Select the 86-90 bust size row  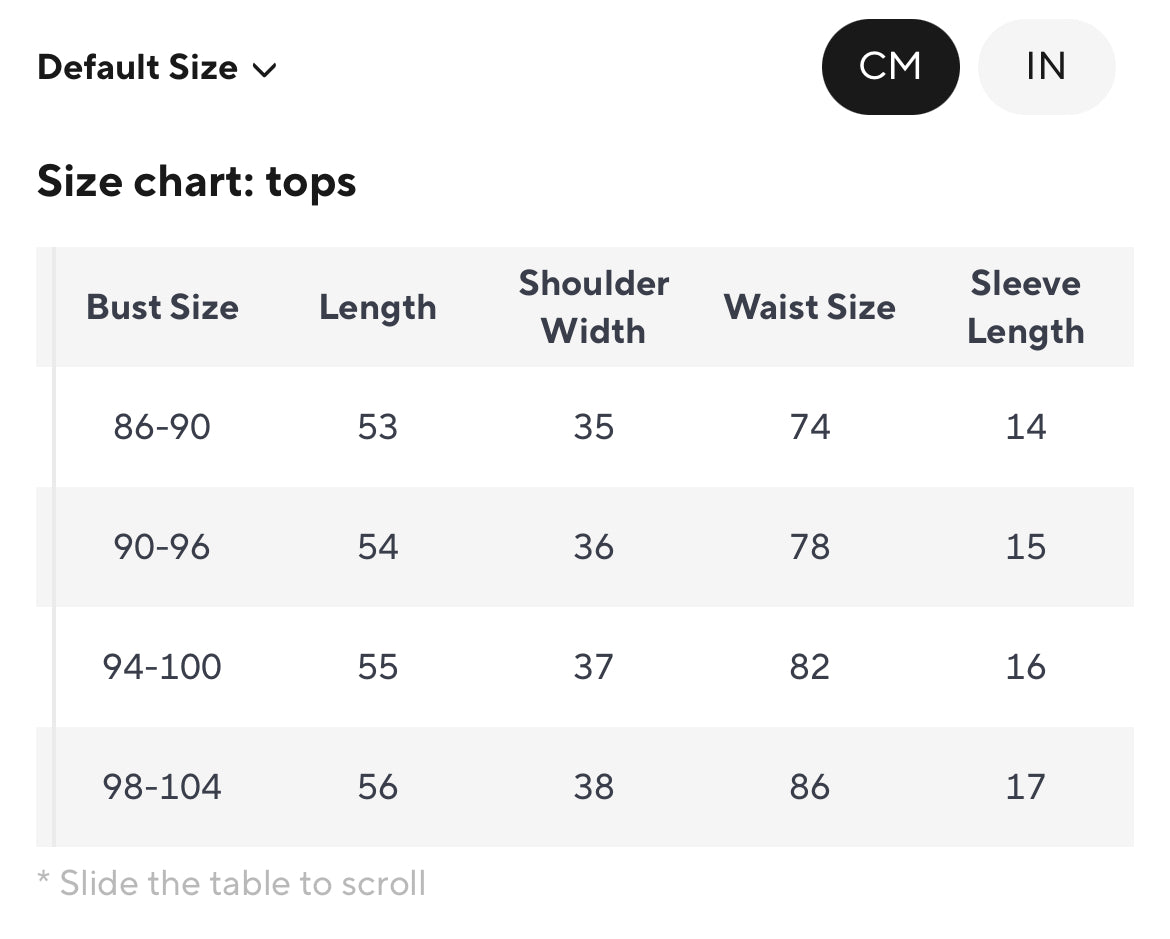[x=162, y=427]
